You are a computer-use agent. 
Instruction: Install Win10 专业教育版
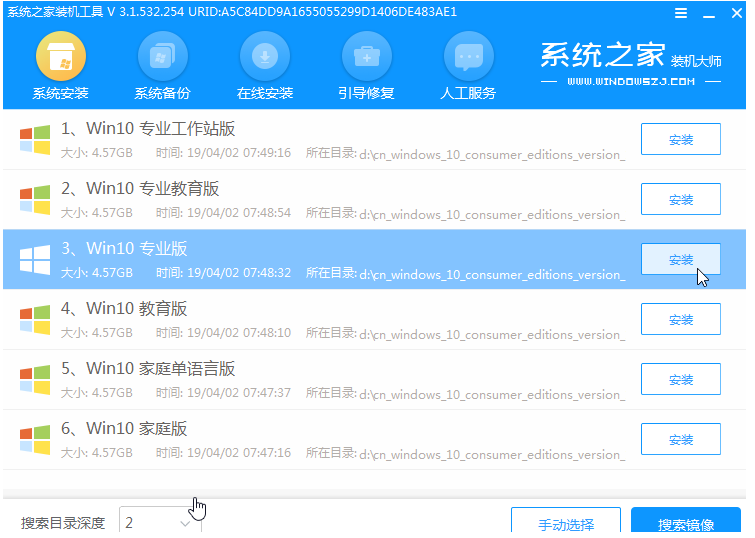680,199
